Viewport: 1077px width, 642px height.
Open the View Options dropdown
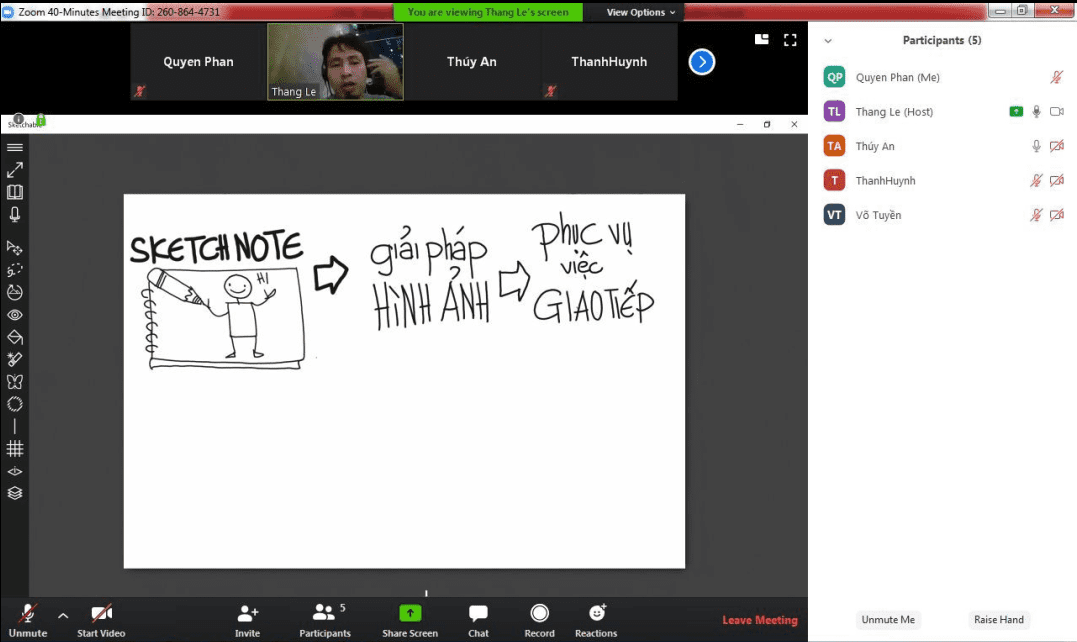coord(641,12)
